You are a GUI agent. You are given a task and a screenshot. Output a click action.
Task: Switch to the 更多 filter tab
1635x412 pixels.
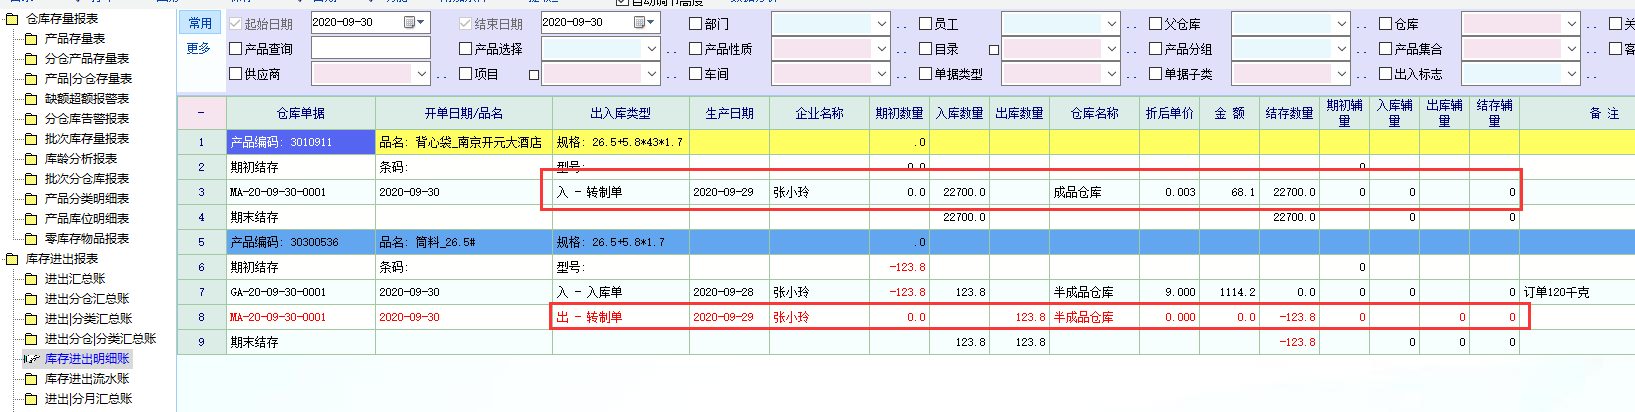coord(199,48)
